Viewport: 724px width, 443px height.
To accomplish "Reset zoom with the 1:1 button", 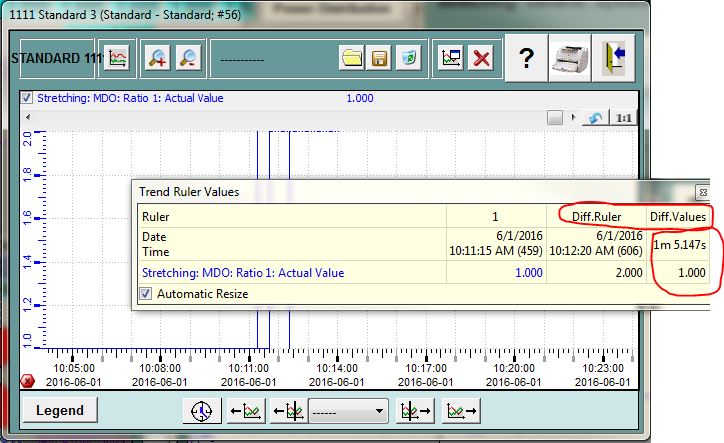I will click(624, 118).
